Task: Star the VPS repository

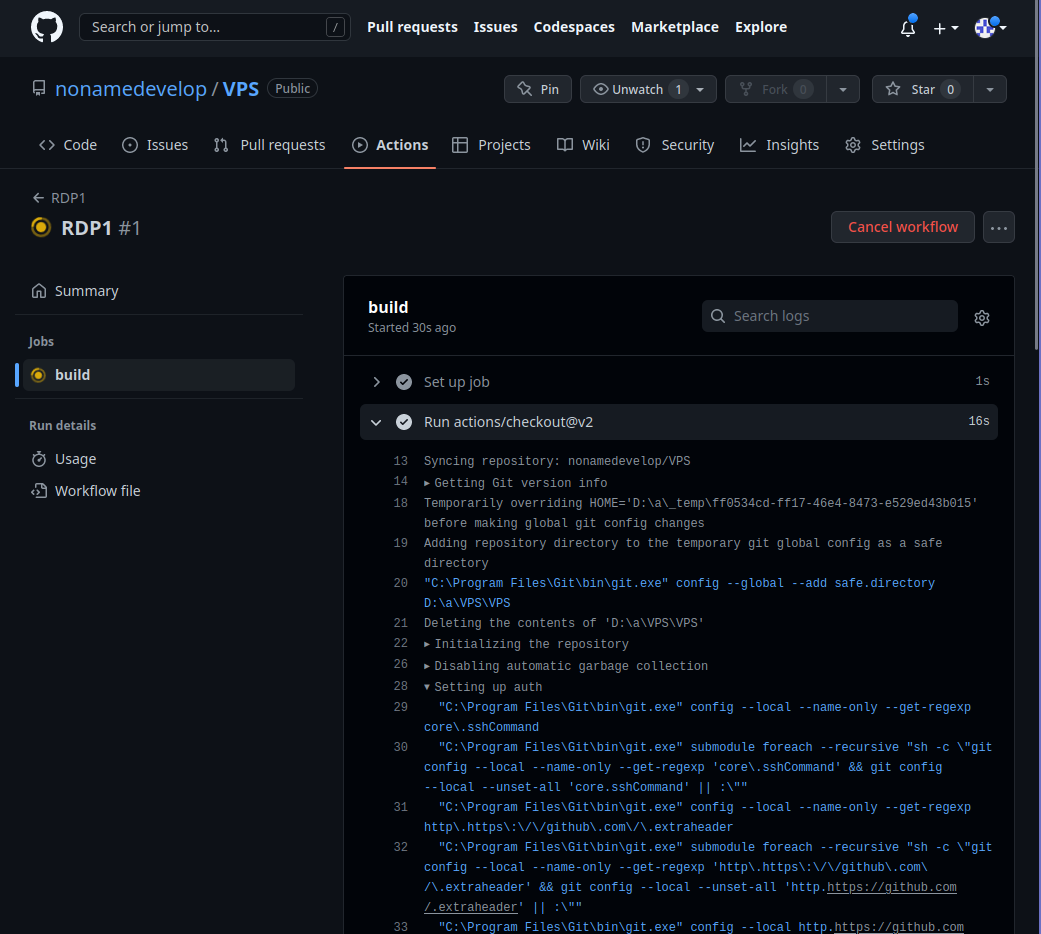Action: tap(922, 89)
